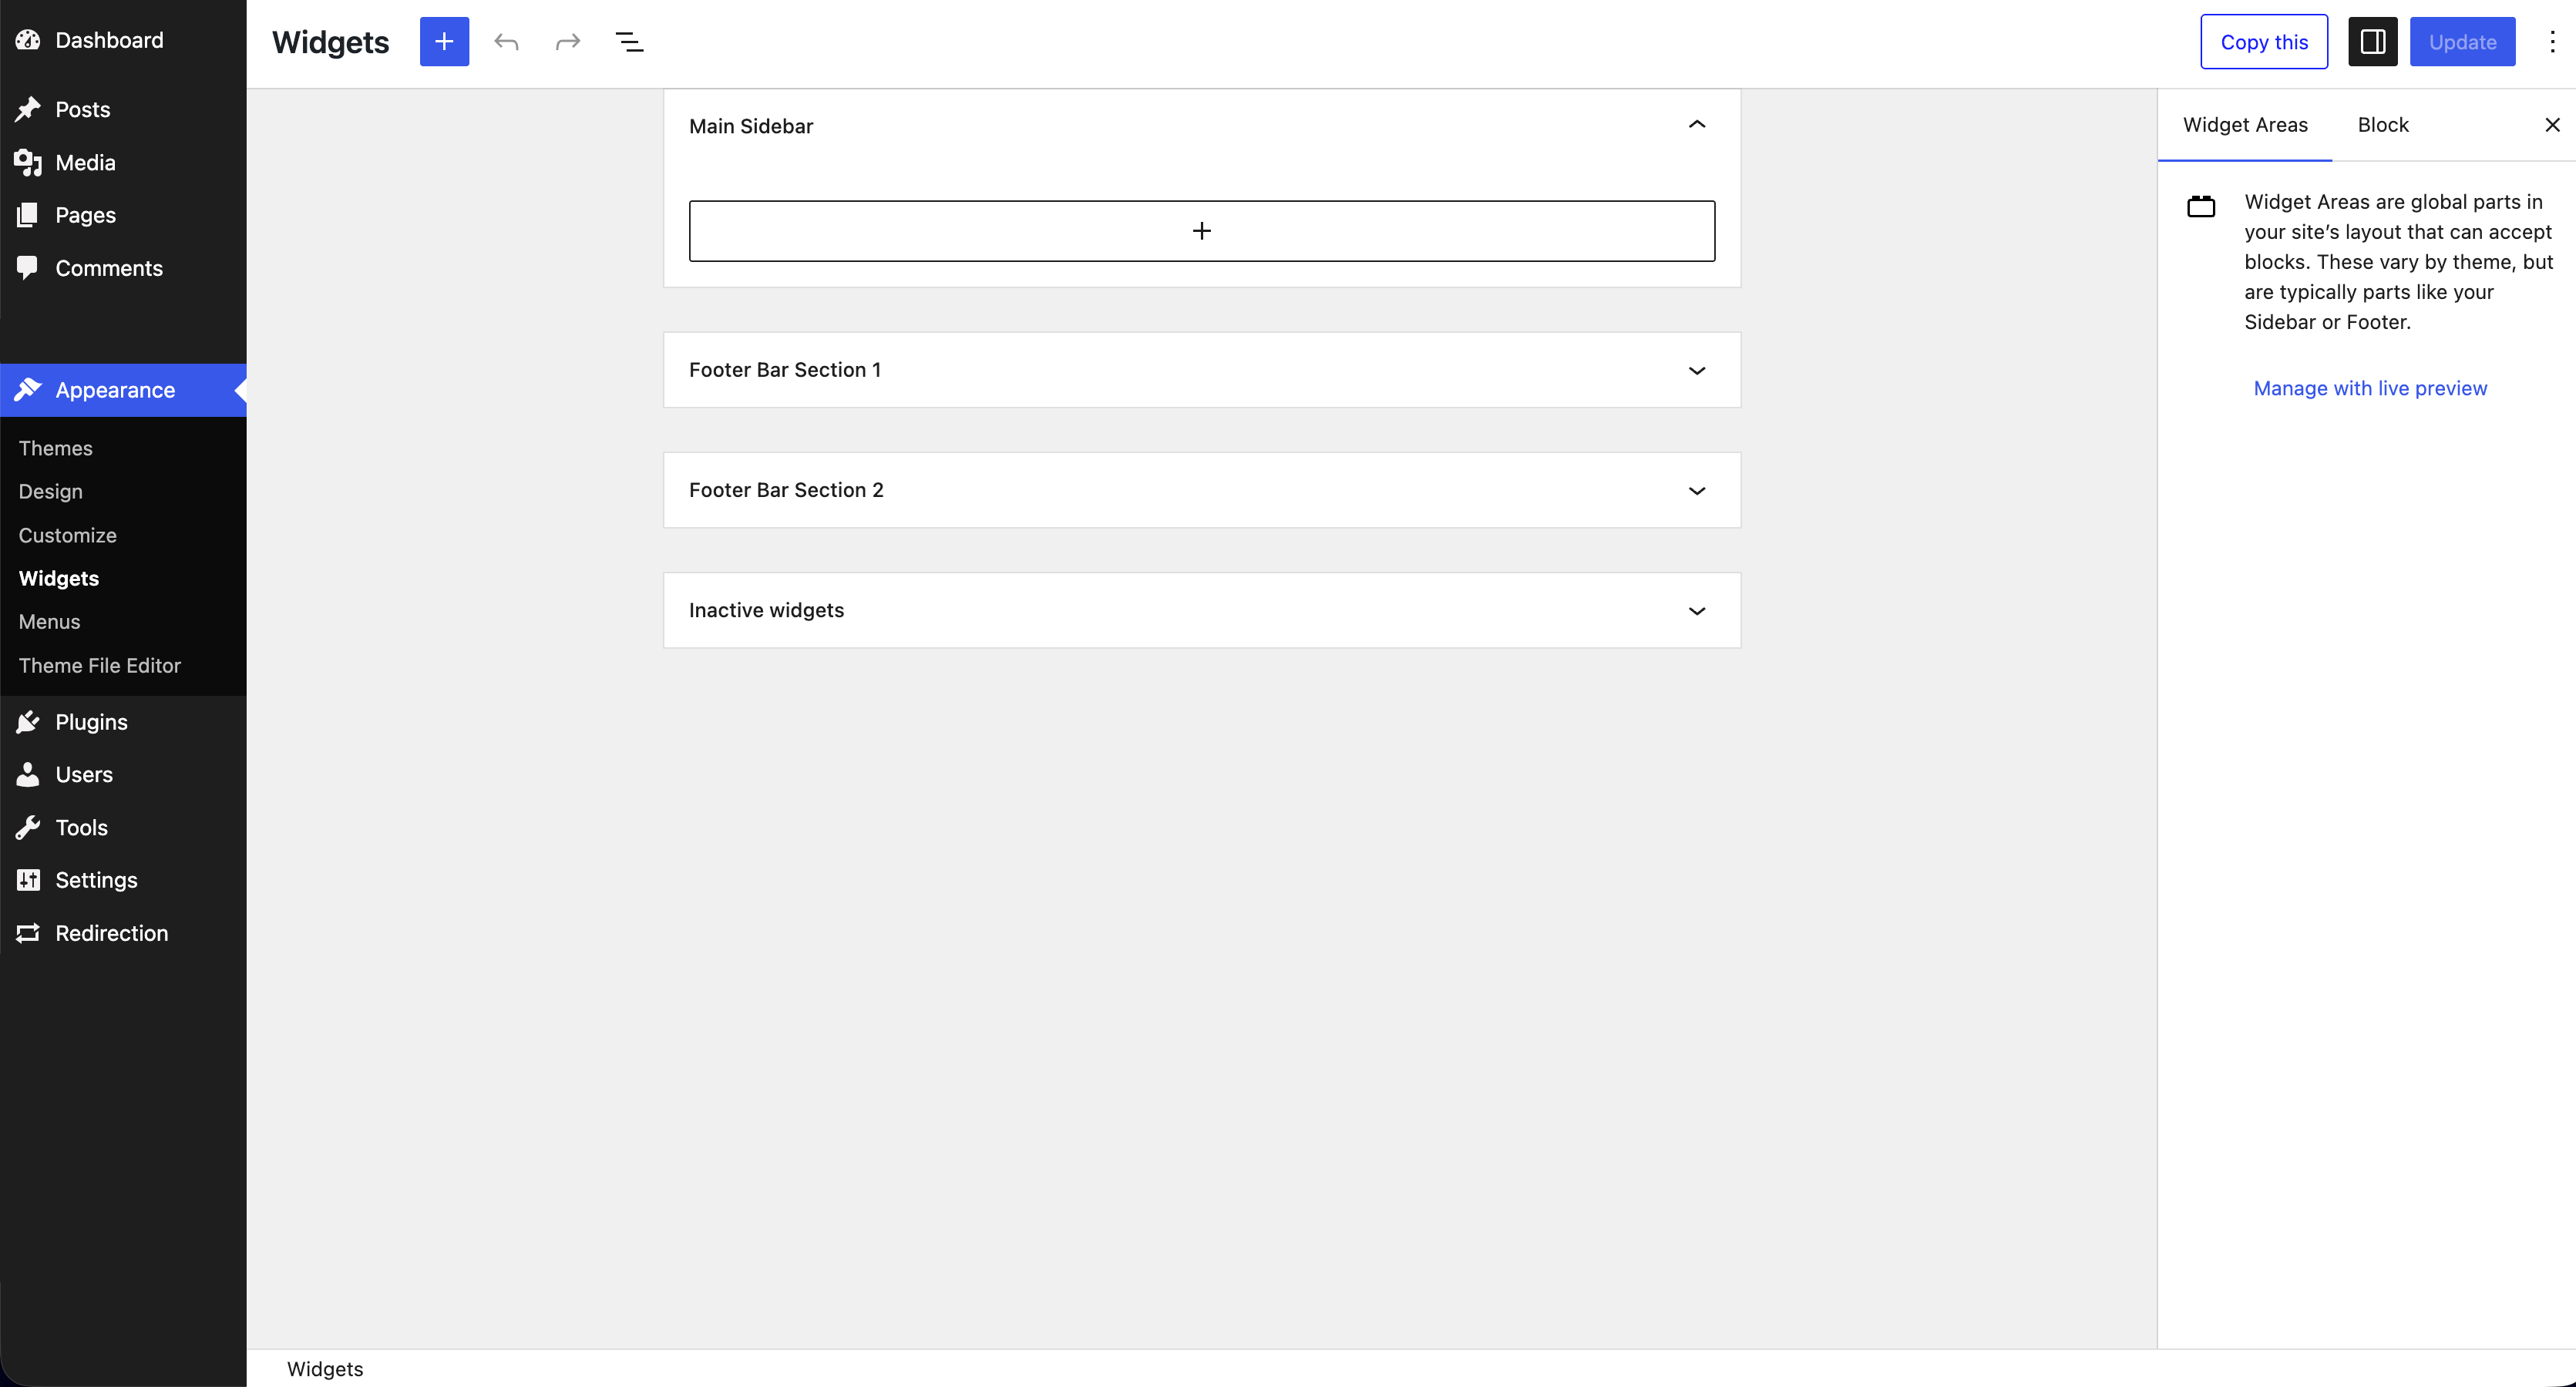Image resolution: width=2576 pixels, height=1387 pixels.
Task: Collapse the Main Sidebar area
Action: (x=1696, y=125)
